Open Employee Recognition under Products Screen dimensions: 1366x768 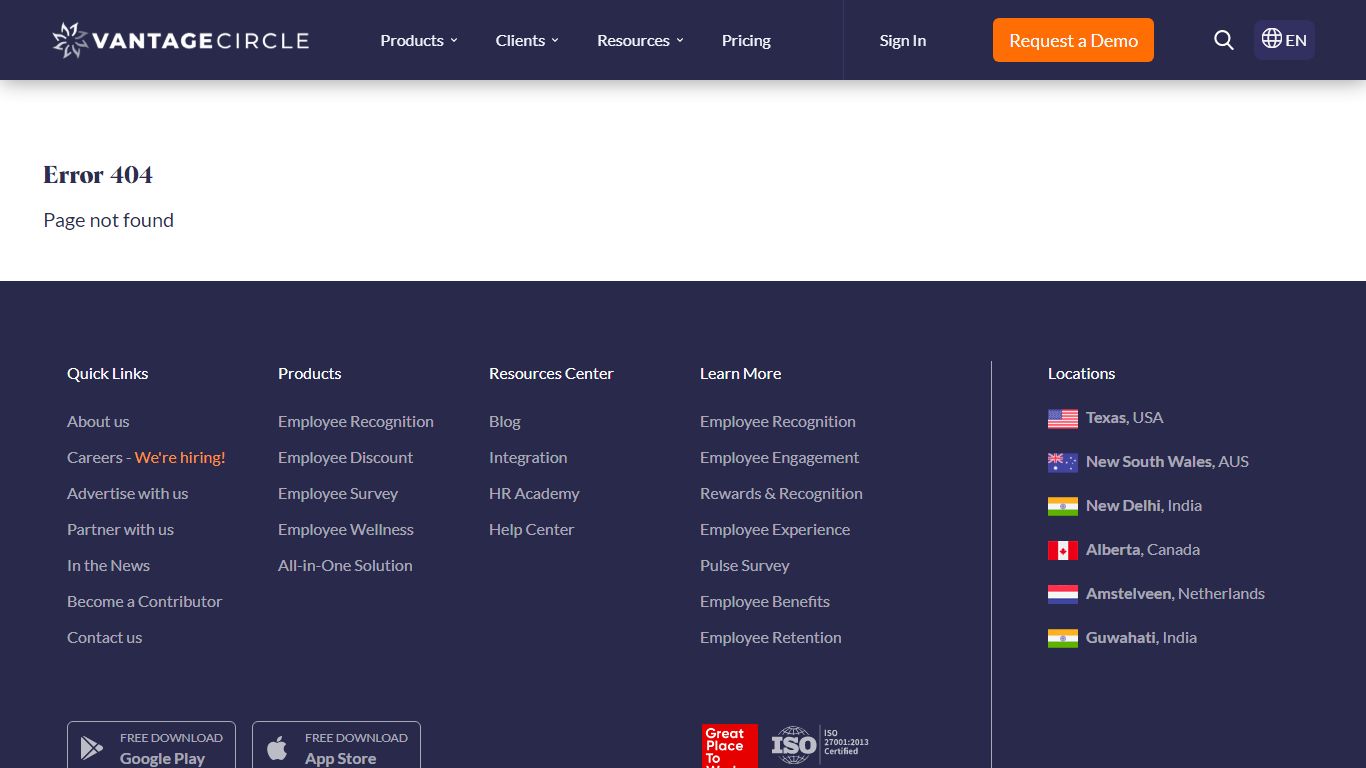[356, 421]
